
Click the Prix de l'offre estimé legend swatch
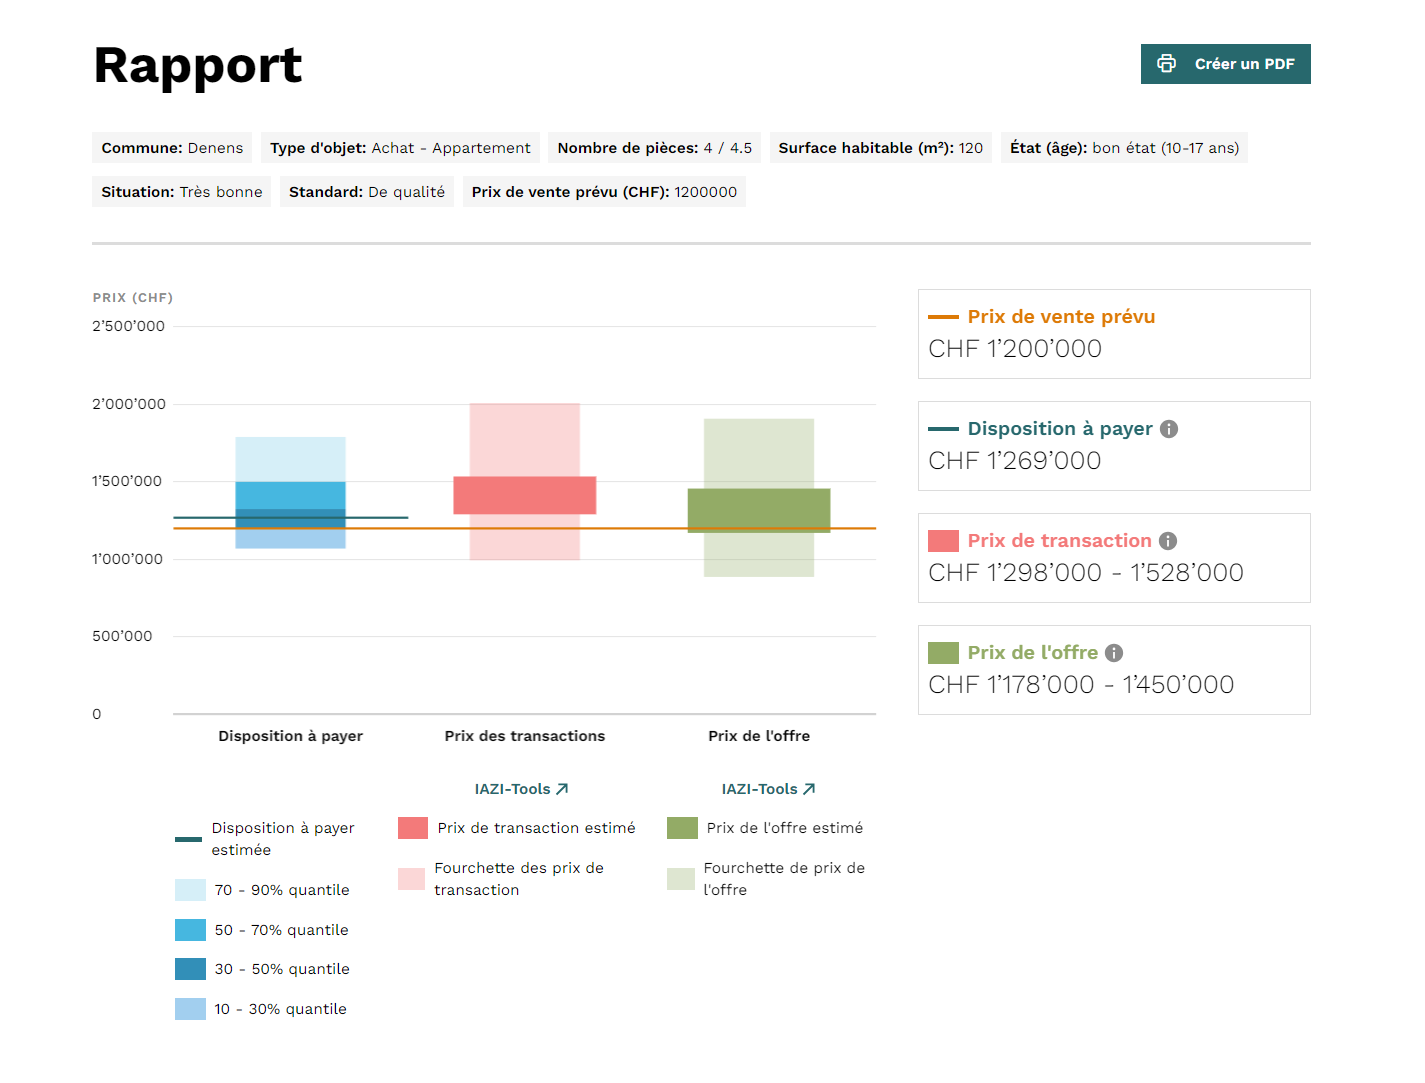click(x=682, y=828)
